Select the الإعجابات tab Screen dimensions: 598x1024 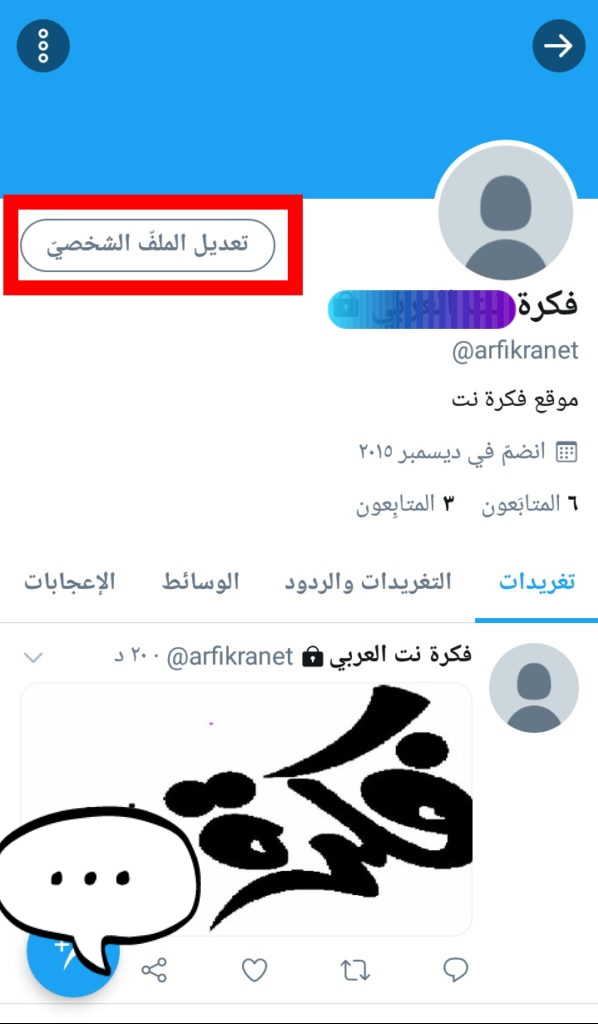coord(70,581)
